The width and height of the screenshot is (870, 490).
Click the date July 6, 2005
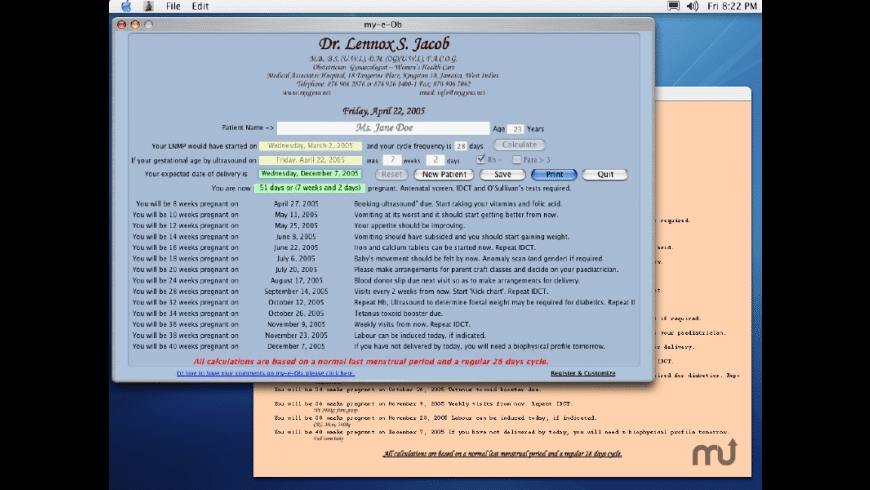pyautogui.click(x=296, y=259)
